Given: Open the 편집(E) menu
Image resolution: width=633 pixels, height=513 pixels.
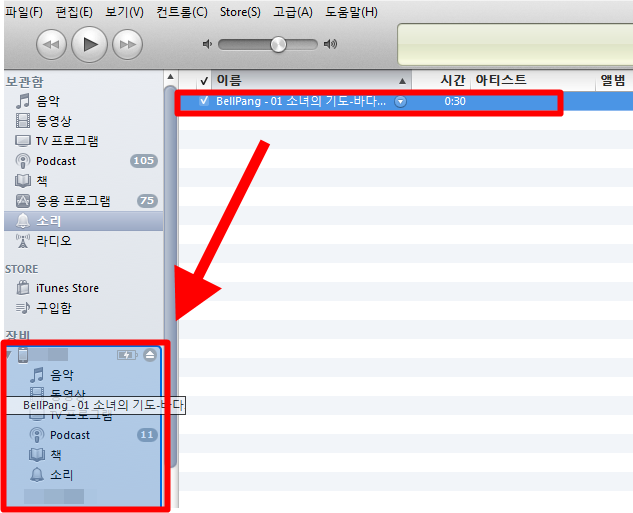Looking at the screenshot, I should 74,12.
